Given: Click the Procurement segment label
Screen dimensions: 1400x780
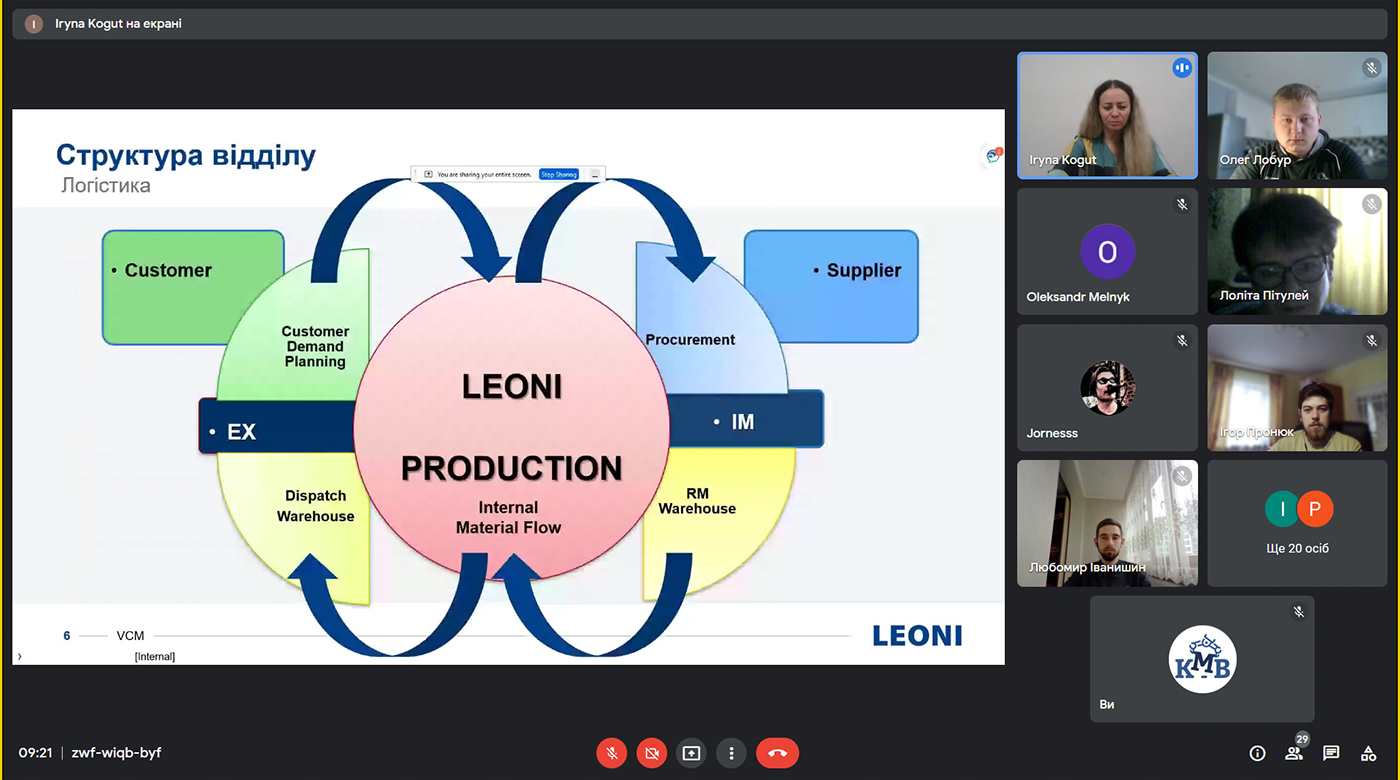Looking at the screenshot, I should (x=690, y=339).
